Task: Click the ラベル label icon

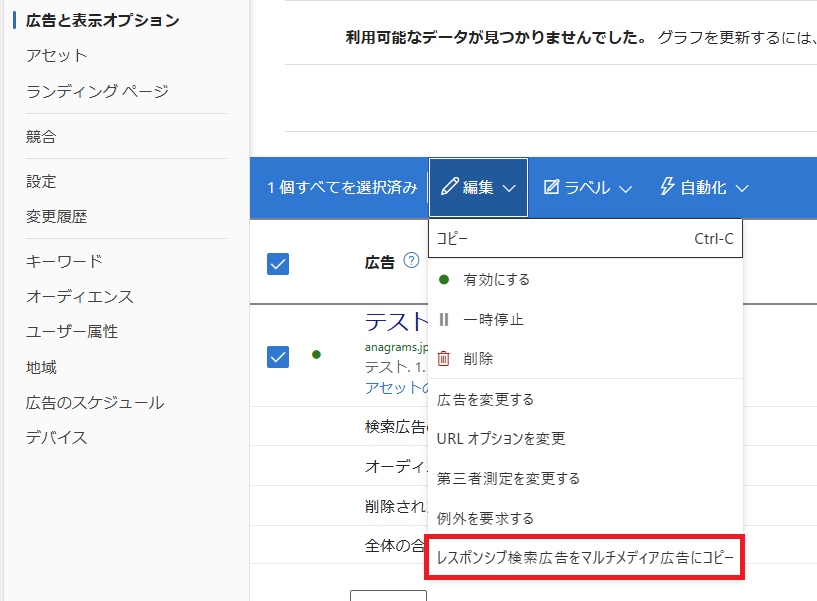Action: (x=551, y=187)
